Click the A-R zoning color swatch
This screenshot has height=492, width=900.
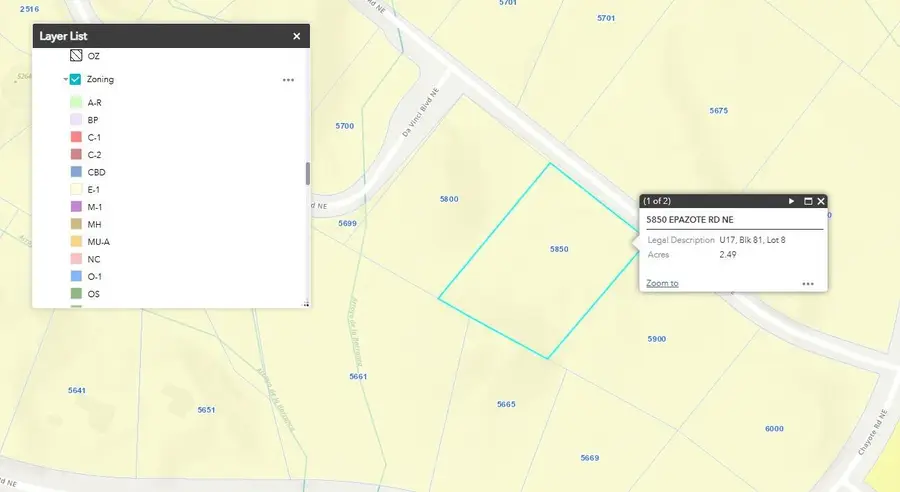click(75, 103)
